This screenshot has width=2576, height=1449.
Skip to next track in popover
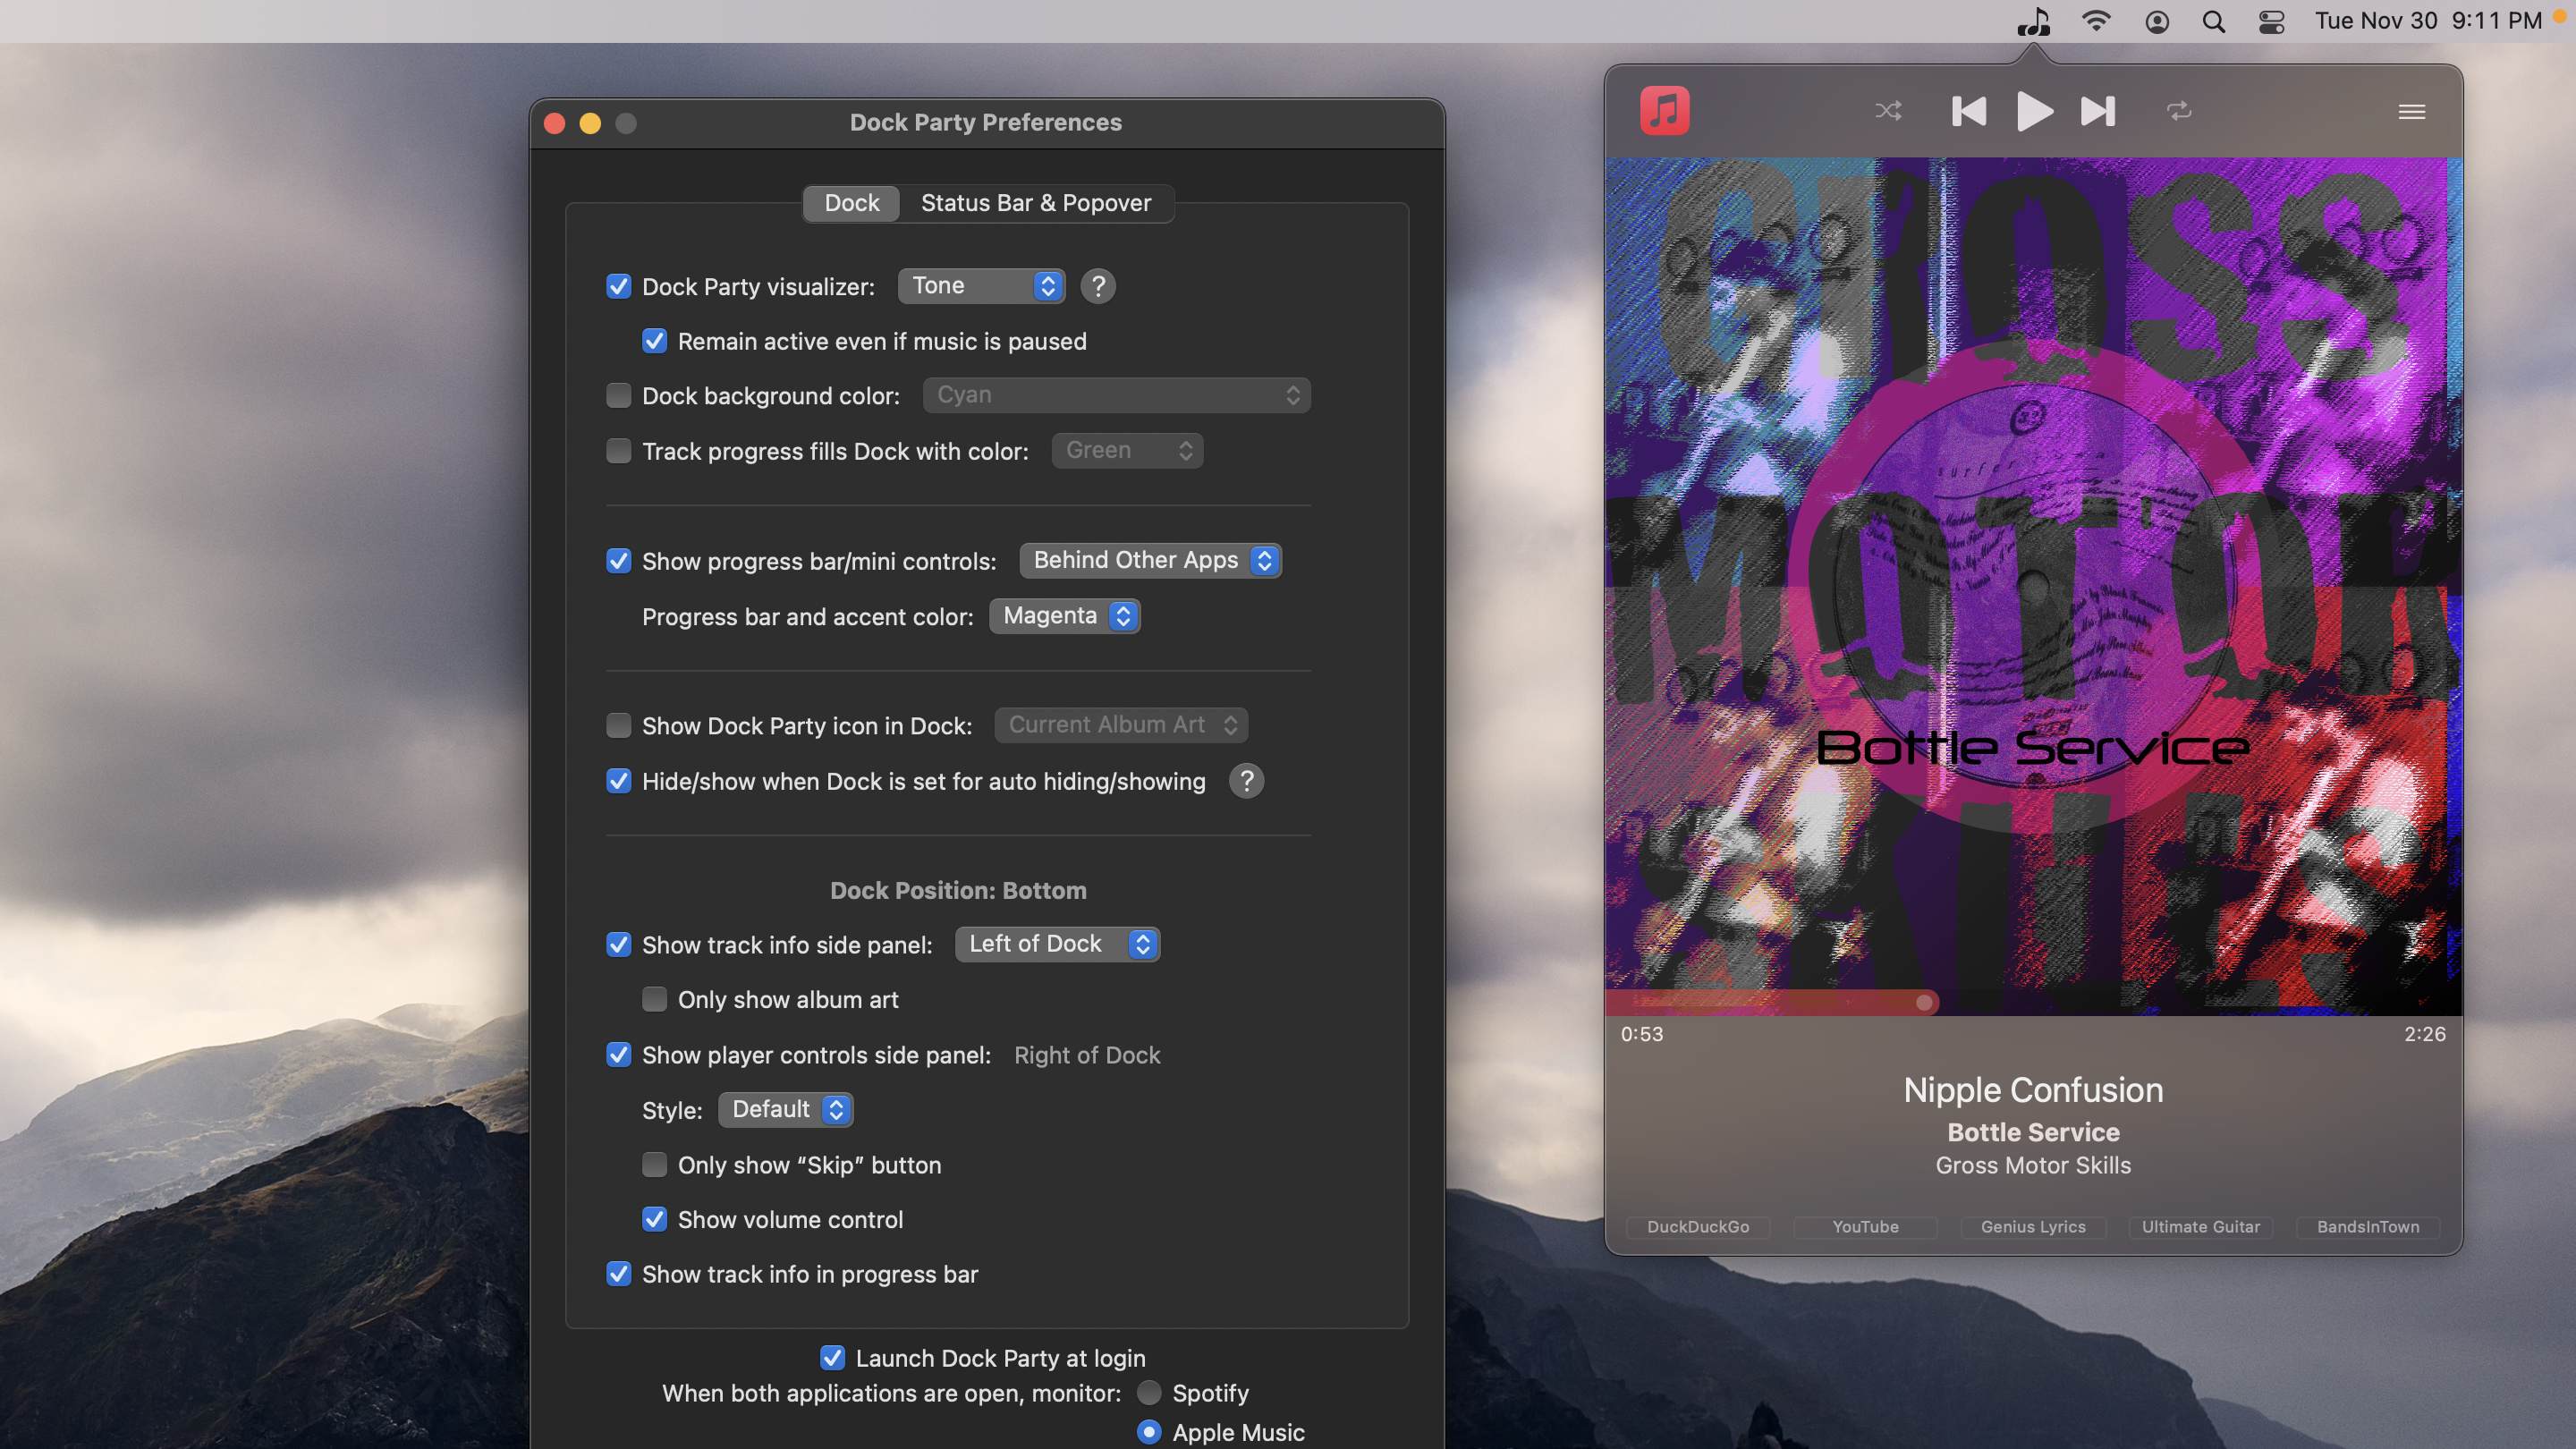[2098, 111]
